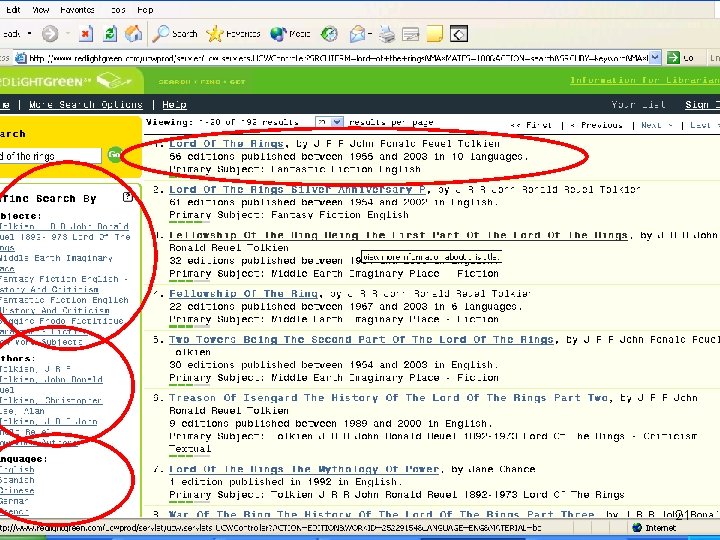Viewport: 720px width, 540px height.
Task: Click the Stop loading icon
Action: (86, 34)
